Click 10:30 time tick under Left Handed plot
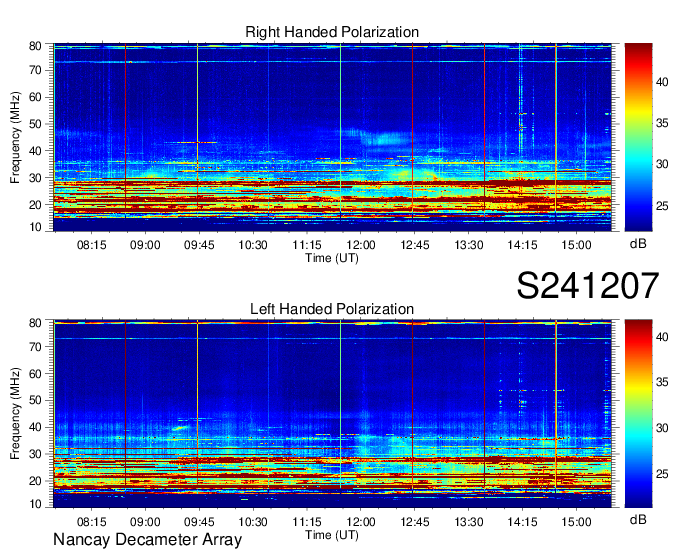The image size is (680, 552). 253,521
